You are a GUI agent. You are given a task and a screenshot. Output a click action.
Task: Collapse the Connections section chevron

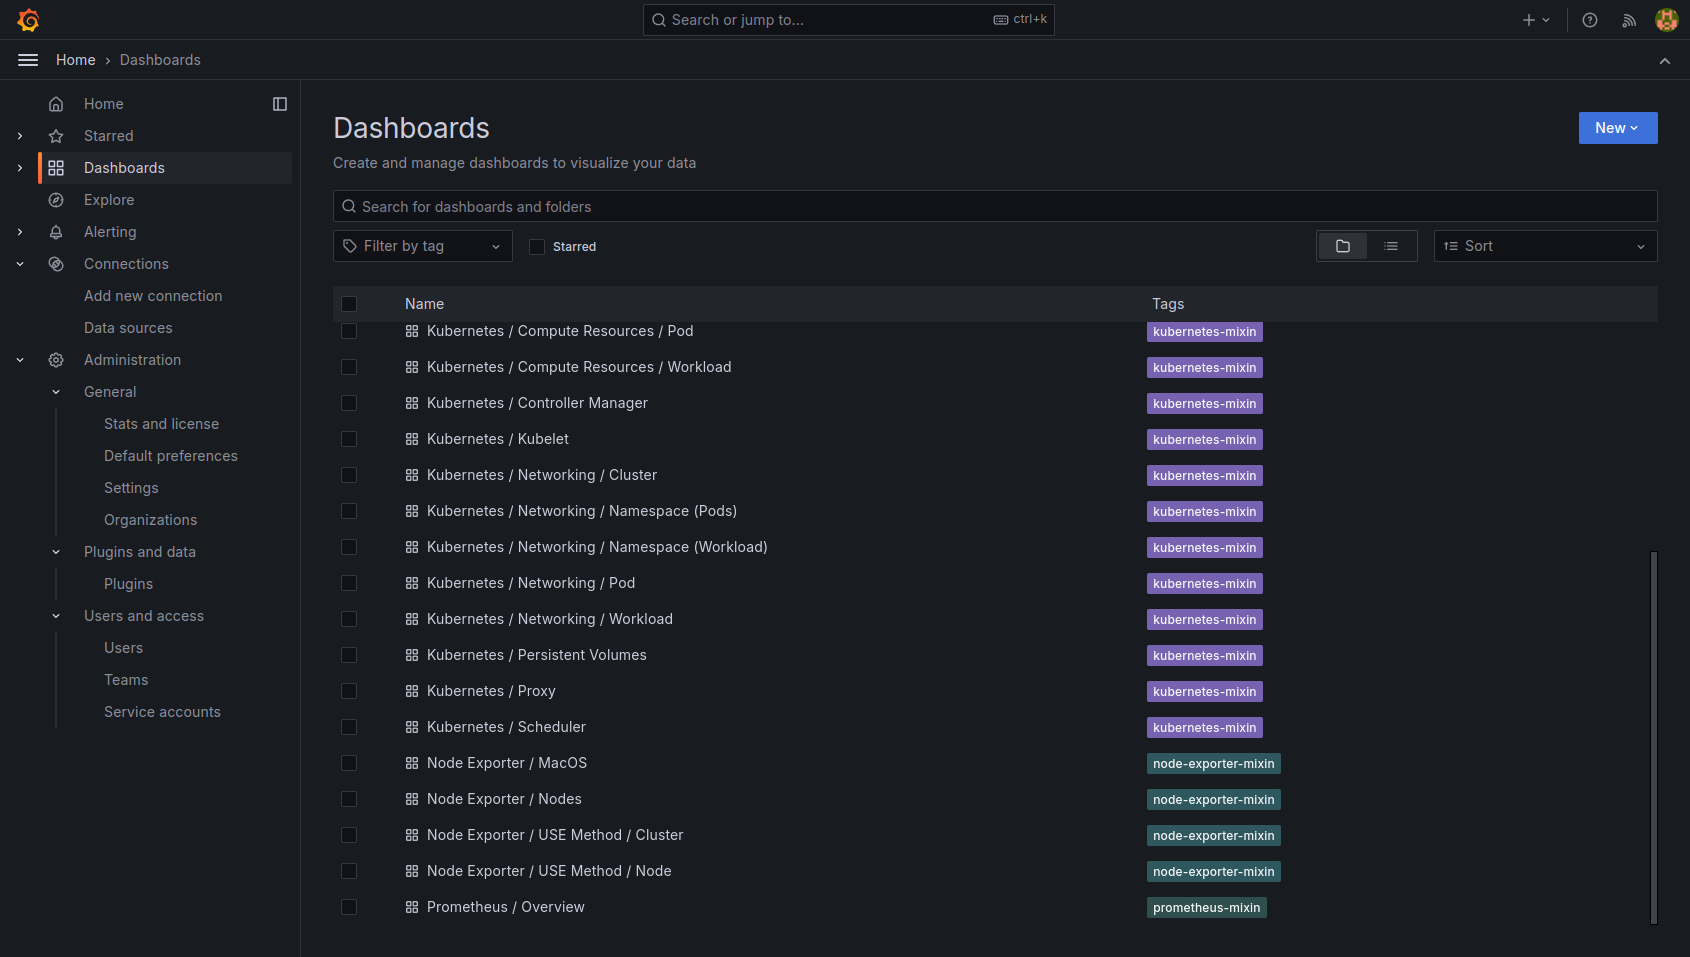20,264
